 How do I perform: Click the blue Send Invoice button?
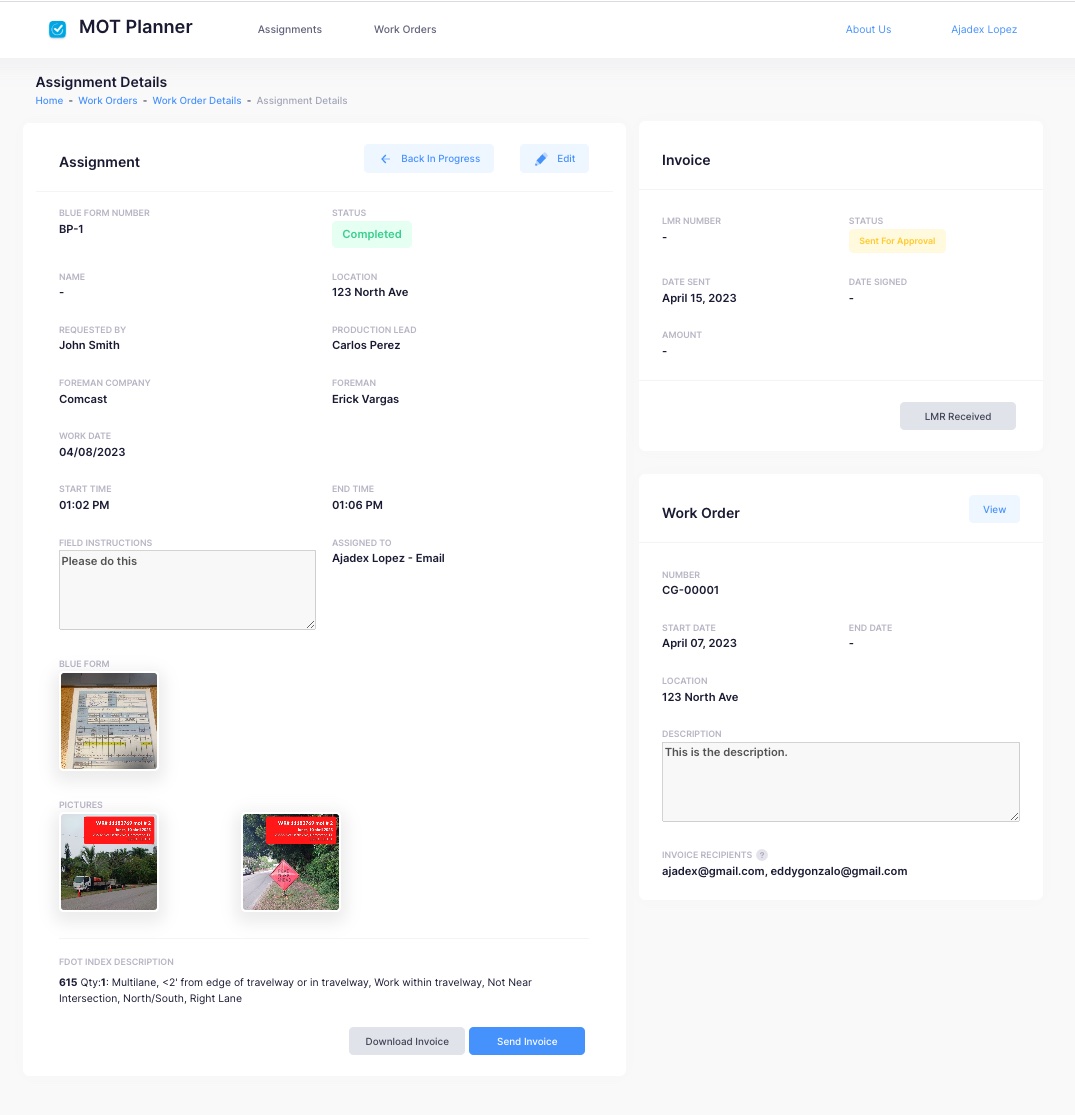(527, 1041)
